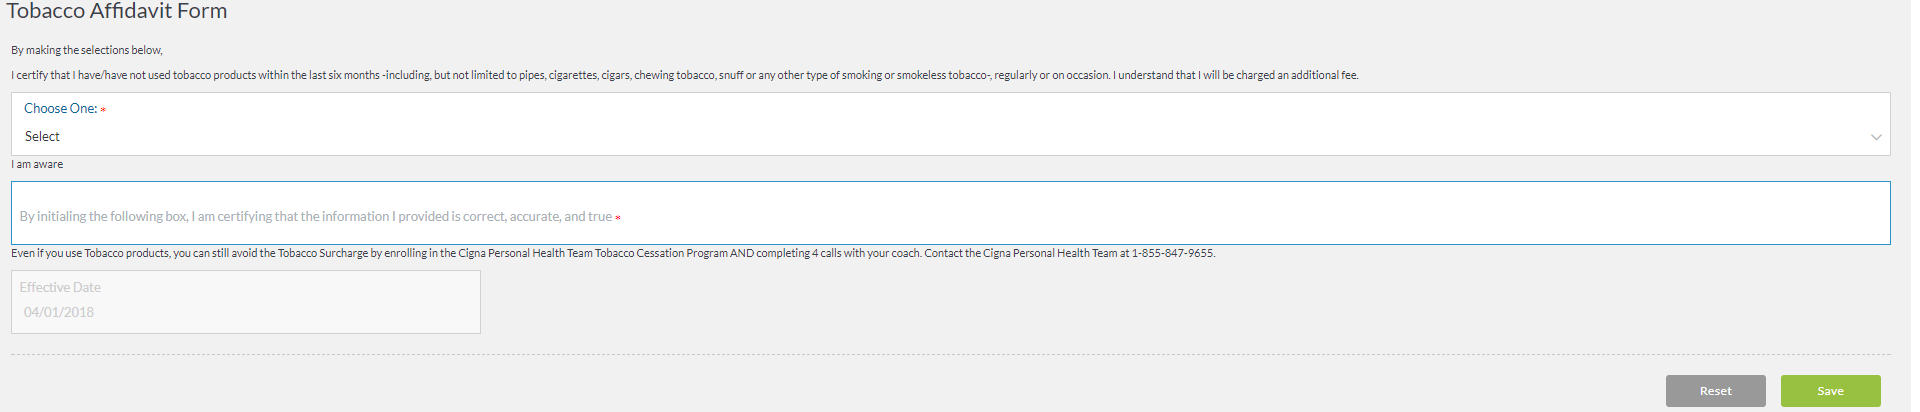This screenshot has width=1920, height=412.
Task: Click the "Effective Date" label text
Action: coord(60,288)
